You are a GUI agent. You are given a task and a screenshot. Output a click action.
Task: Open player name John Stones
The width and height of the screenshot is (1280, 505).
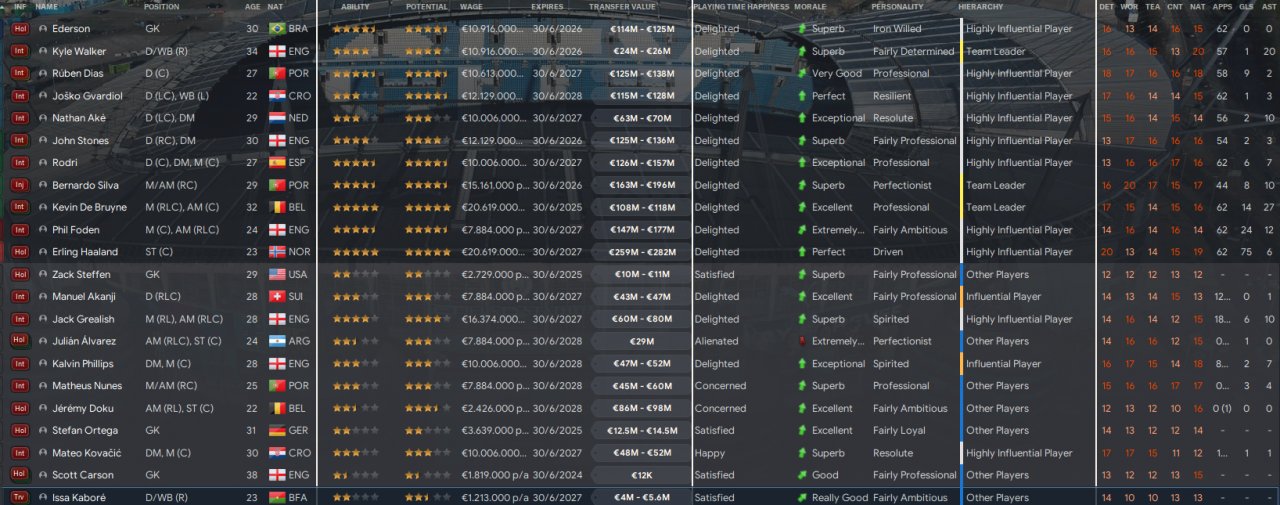pyautogui.click(x=80, y=141)
